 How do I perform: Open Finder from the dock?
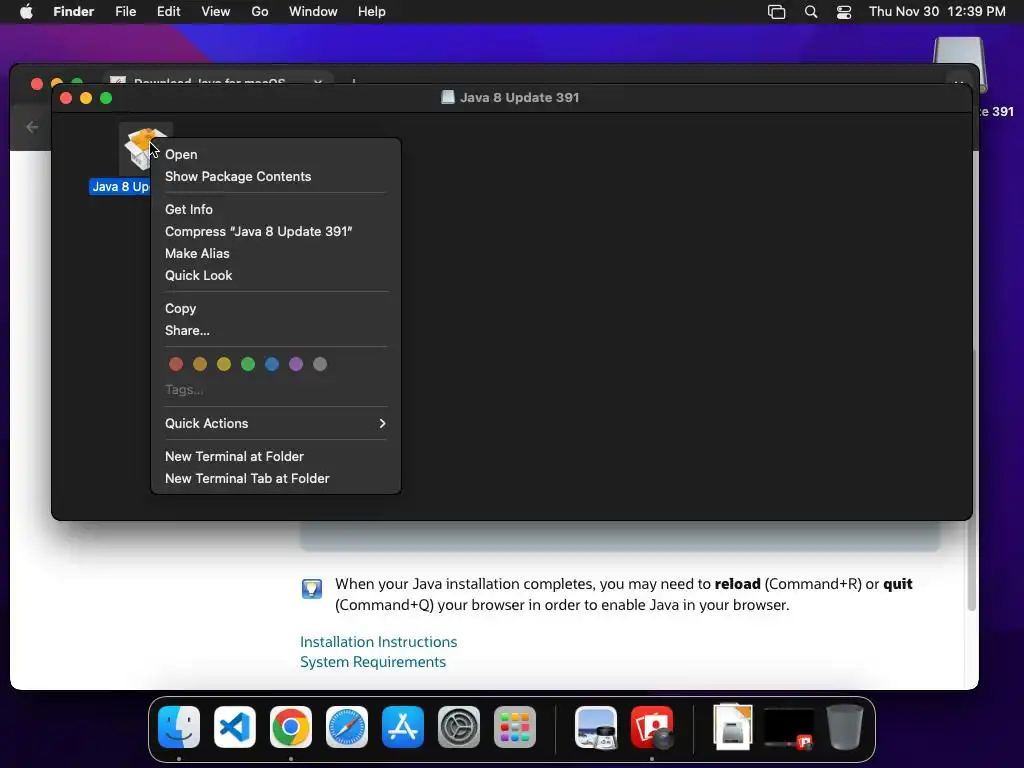point(179,727)
